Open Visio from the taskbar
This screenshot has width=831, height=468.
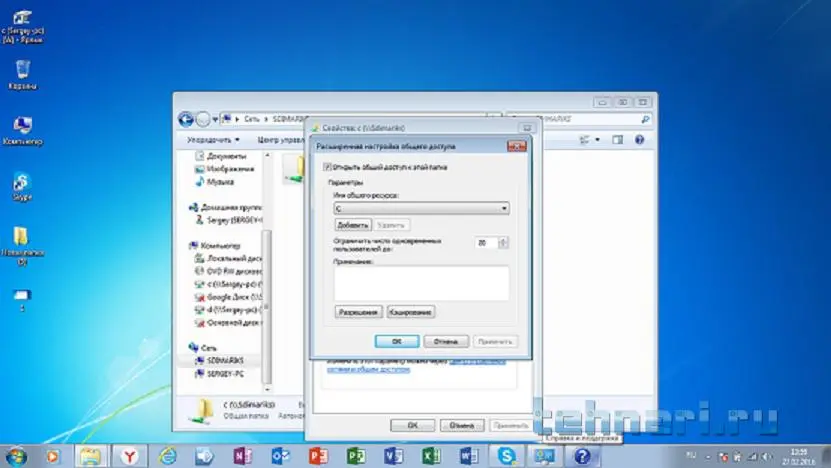click(393, 456)
